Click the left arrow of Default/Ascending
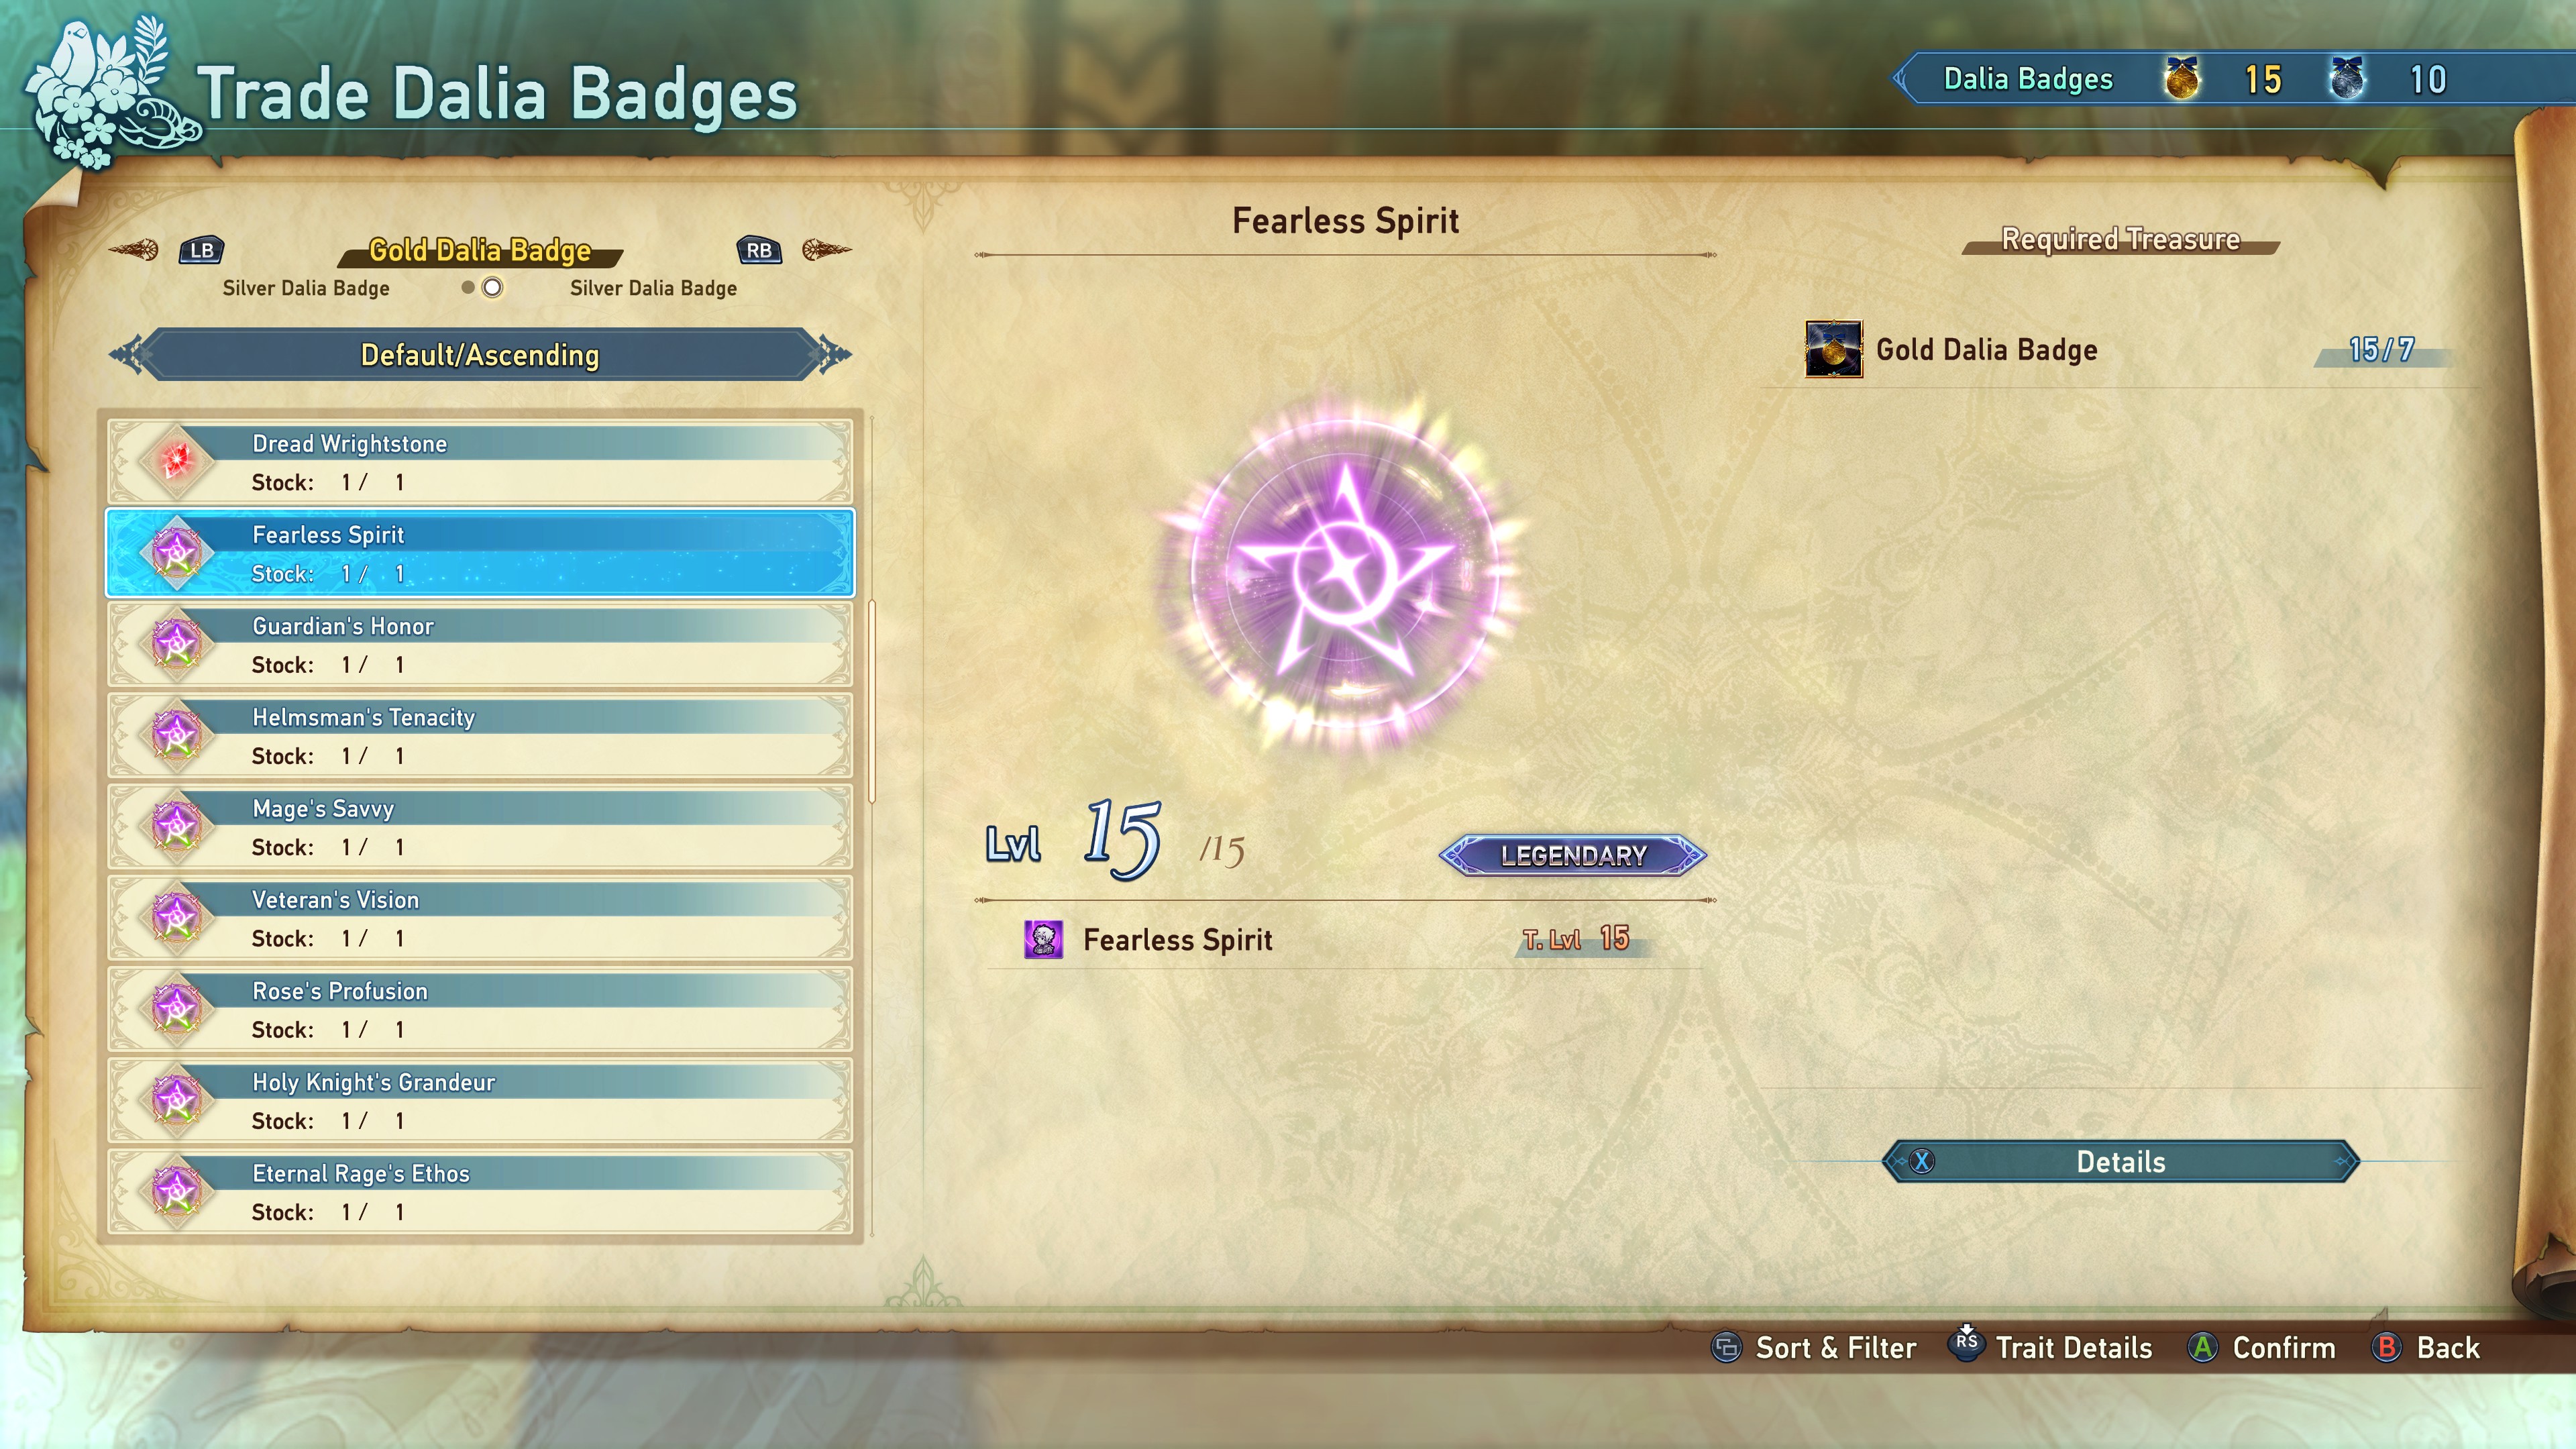 [x=127, y=354]
